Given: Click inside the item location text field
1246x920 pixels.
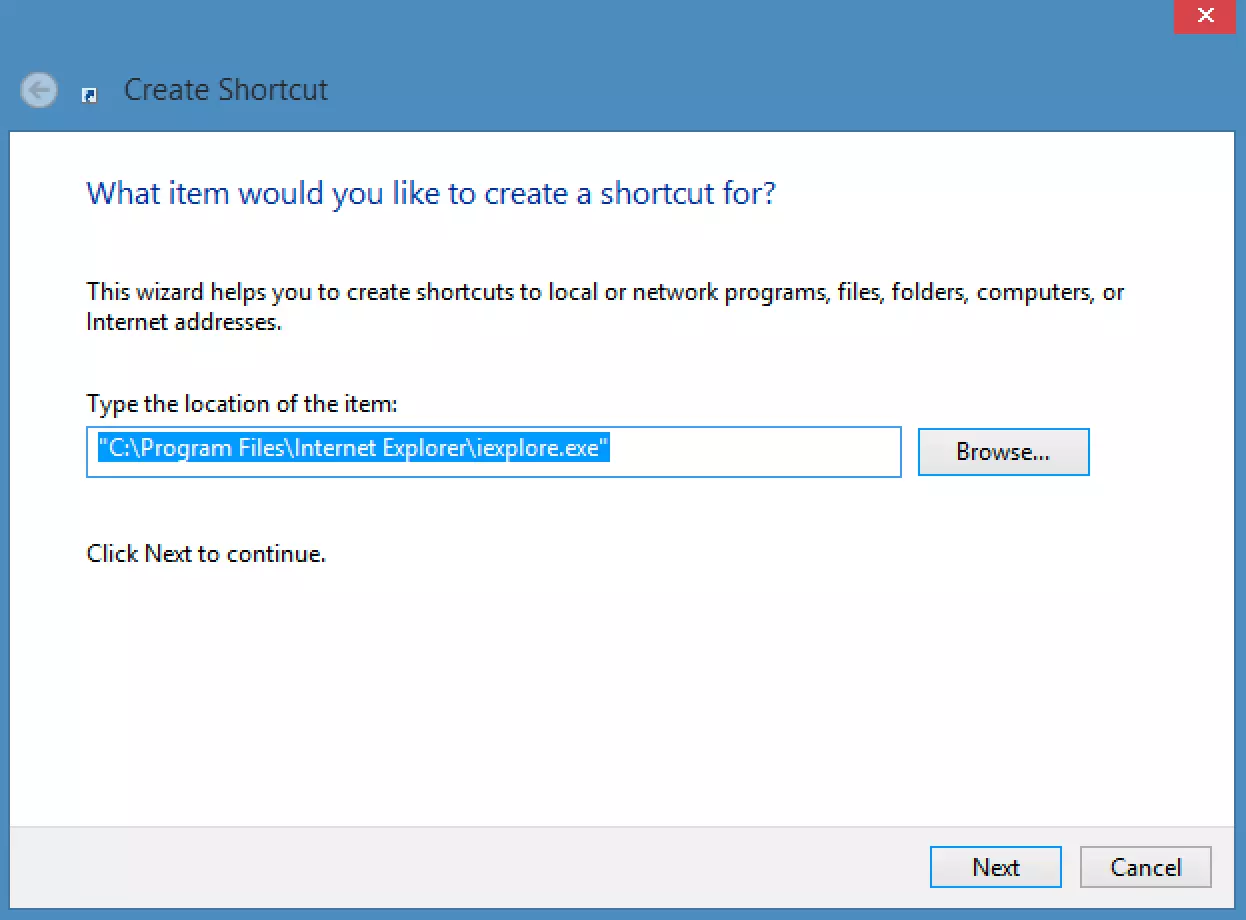Looking at the screenshot, I should pos(494,452).
